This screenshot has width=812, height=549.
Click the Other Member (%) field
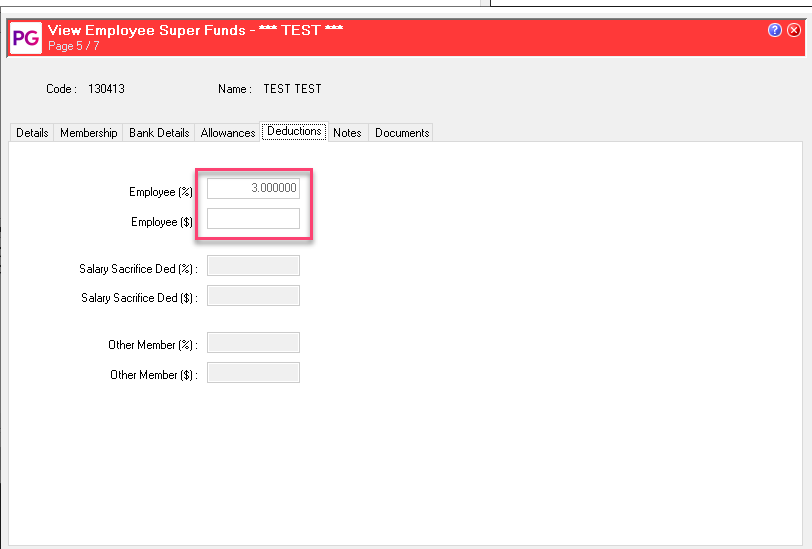[253, 343]
